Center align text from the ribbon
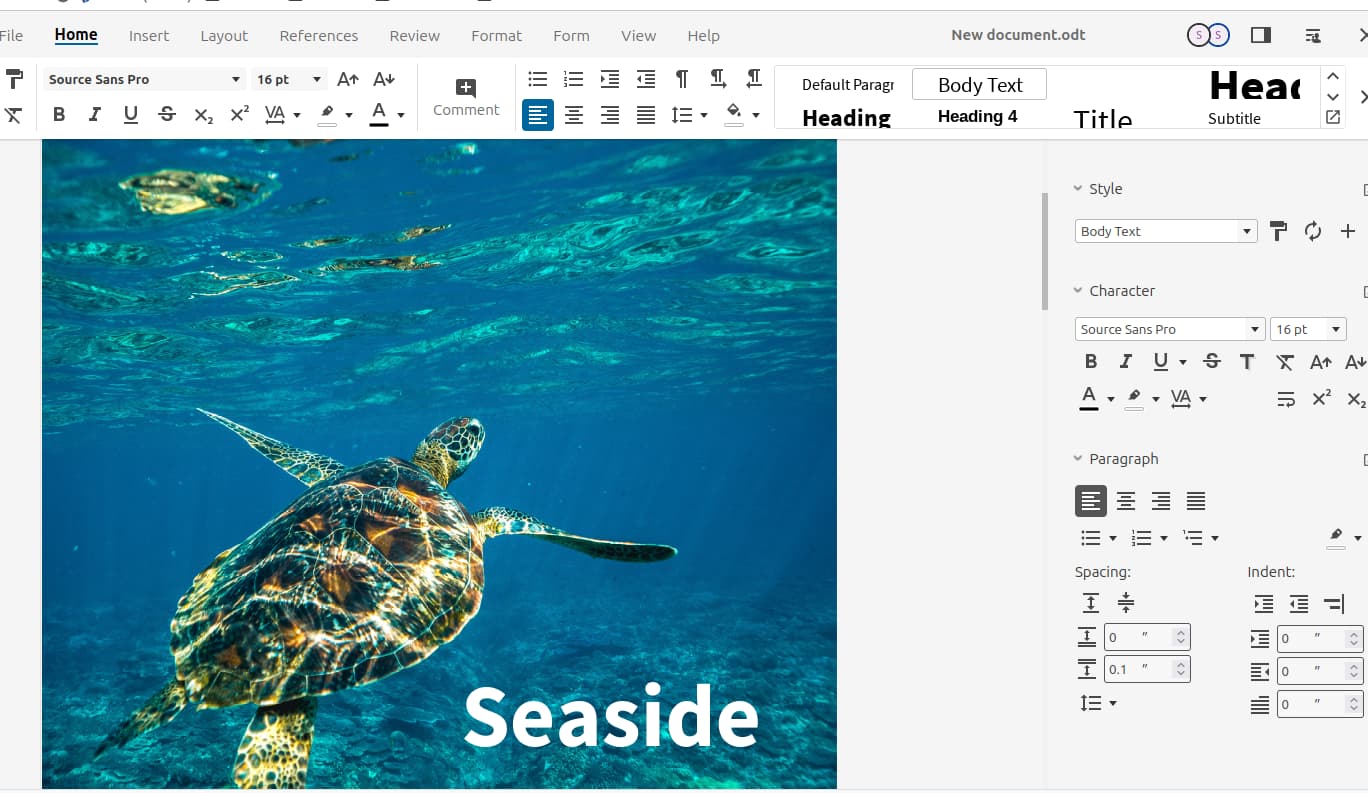1368x793 pixels. coord(574,115)
